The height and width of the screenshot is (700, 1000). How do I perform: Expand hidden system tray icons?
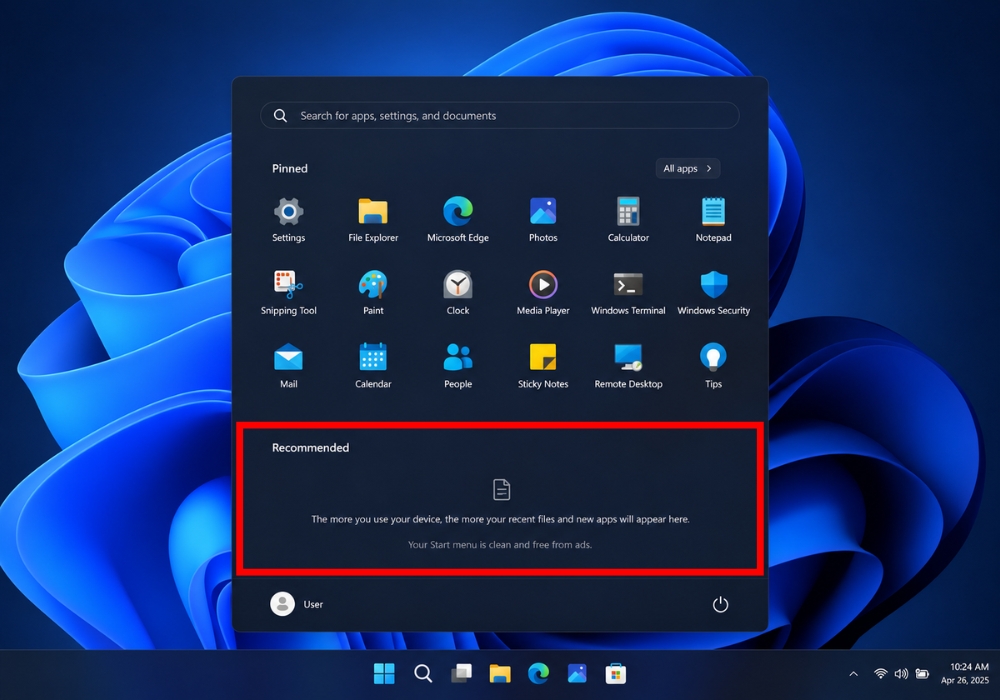(853, 674)
